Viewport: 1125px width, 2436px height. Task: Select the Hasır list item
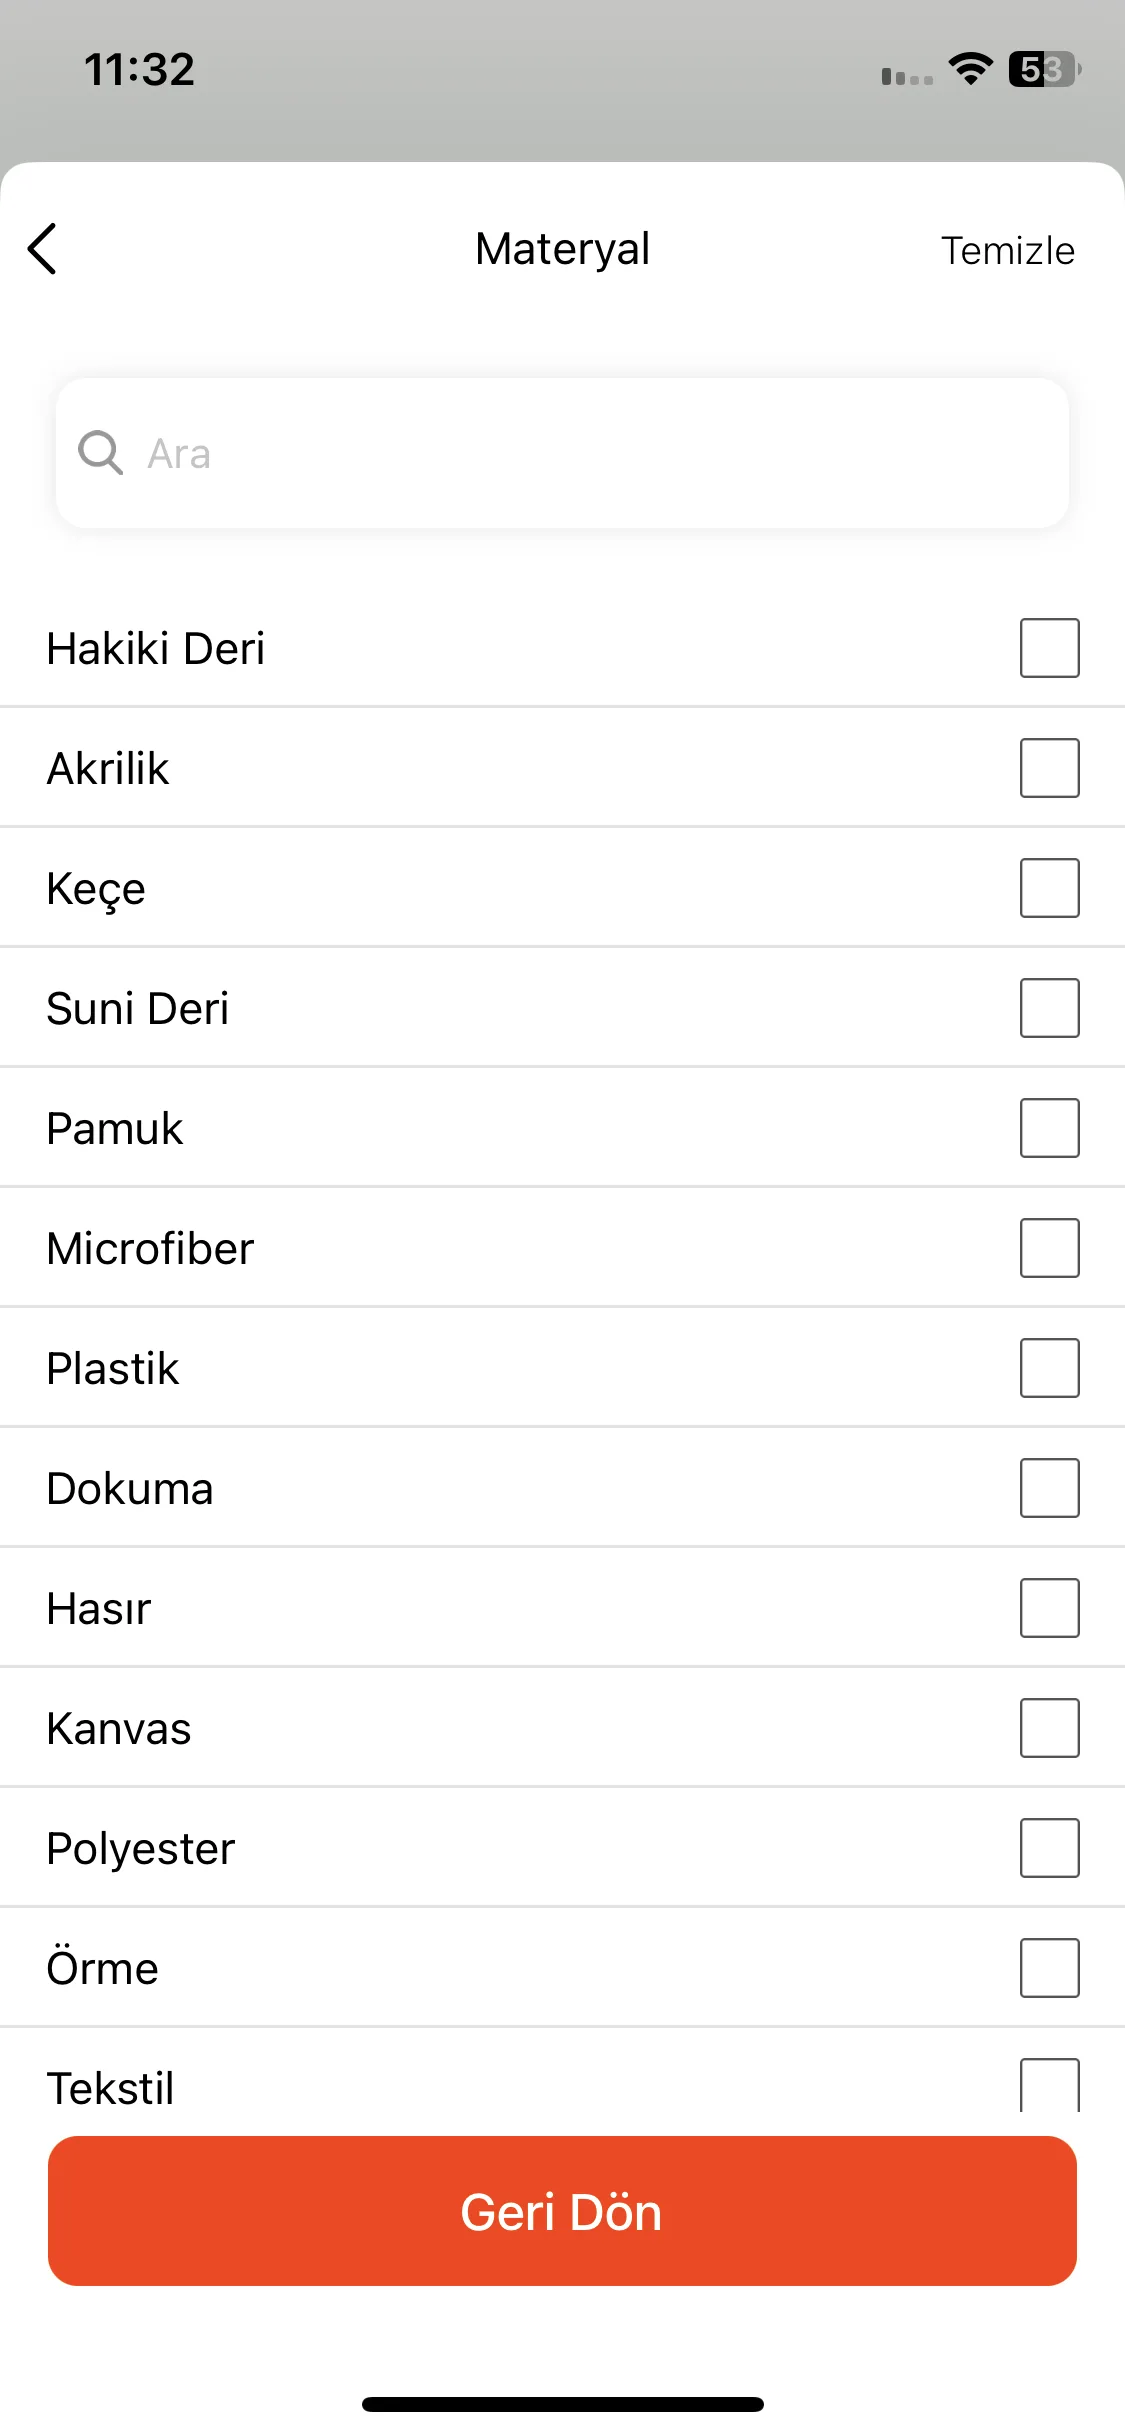(x=562, y=1608)
